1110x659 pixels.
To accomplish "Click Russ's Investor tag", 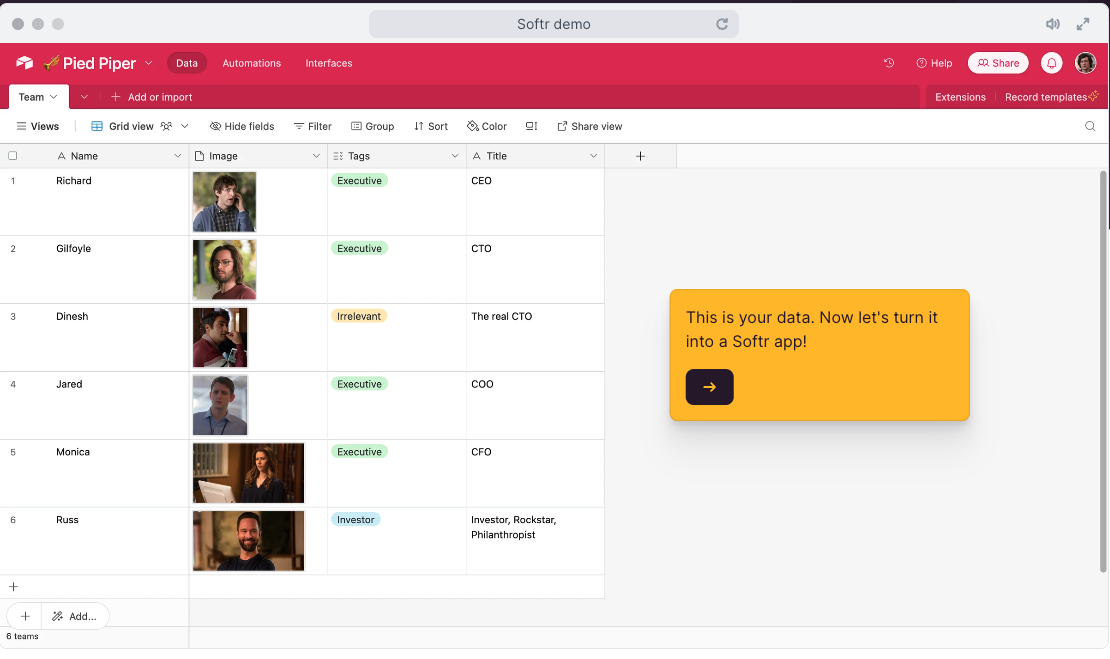I will [x=355, y=520].
